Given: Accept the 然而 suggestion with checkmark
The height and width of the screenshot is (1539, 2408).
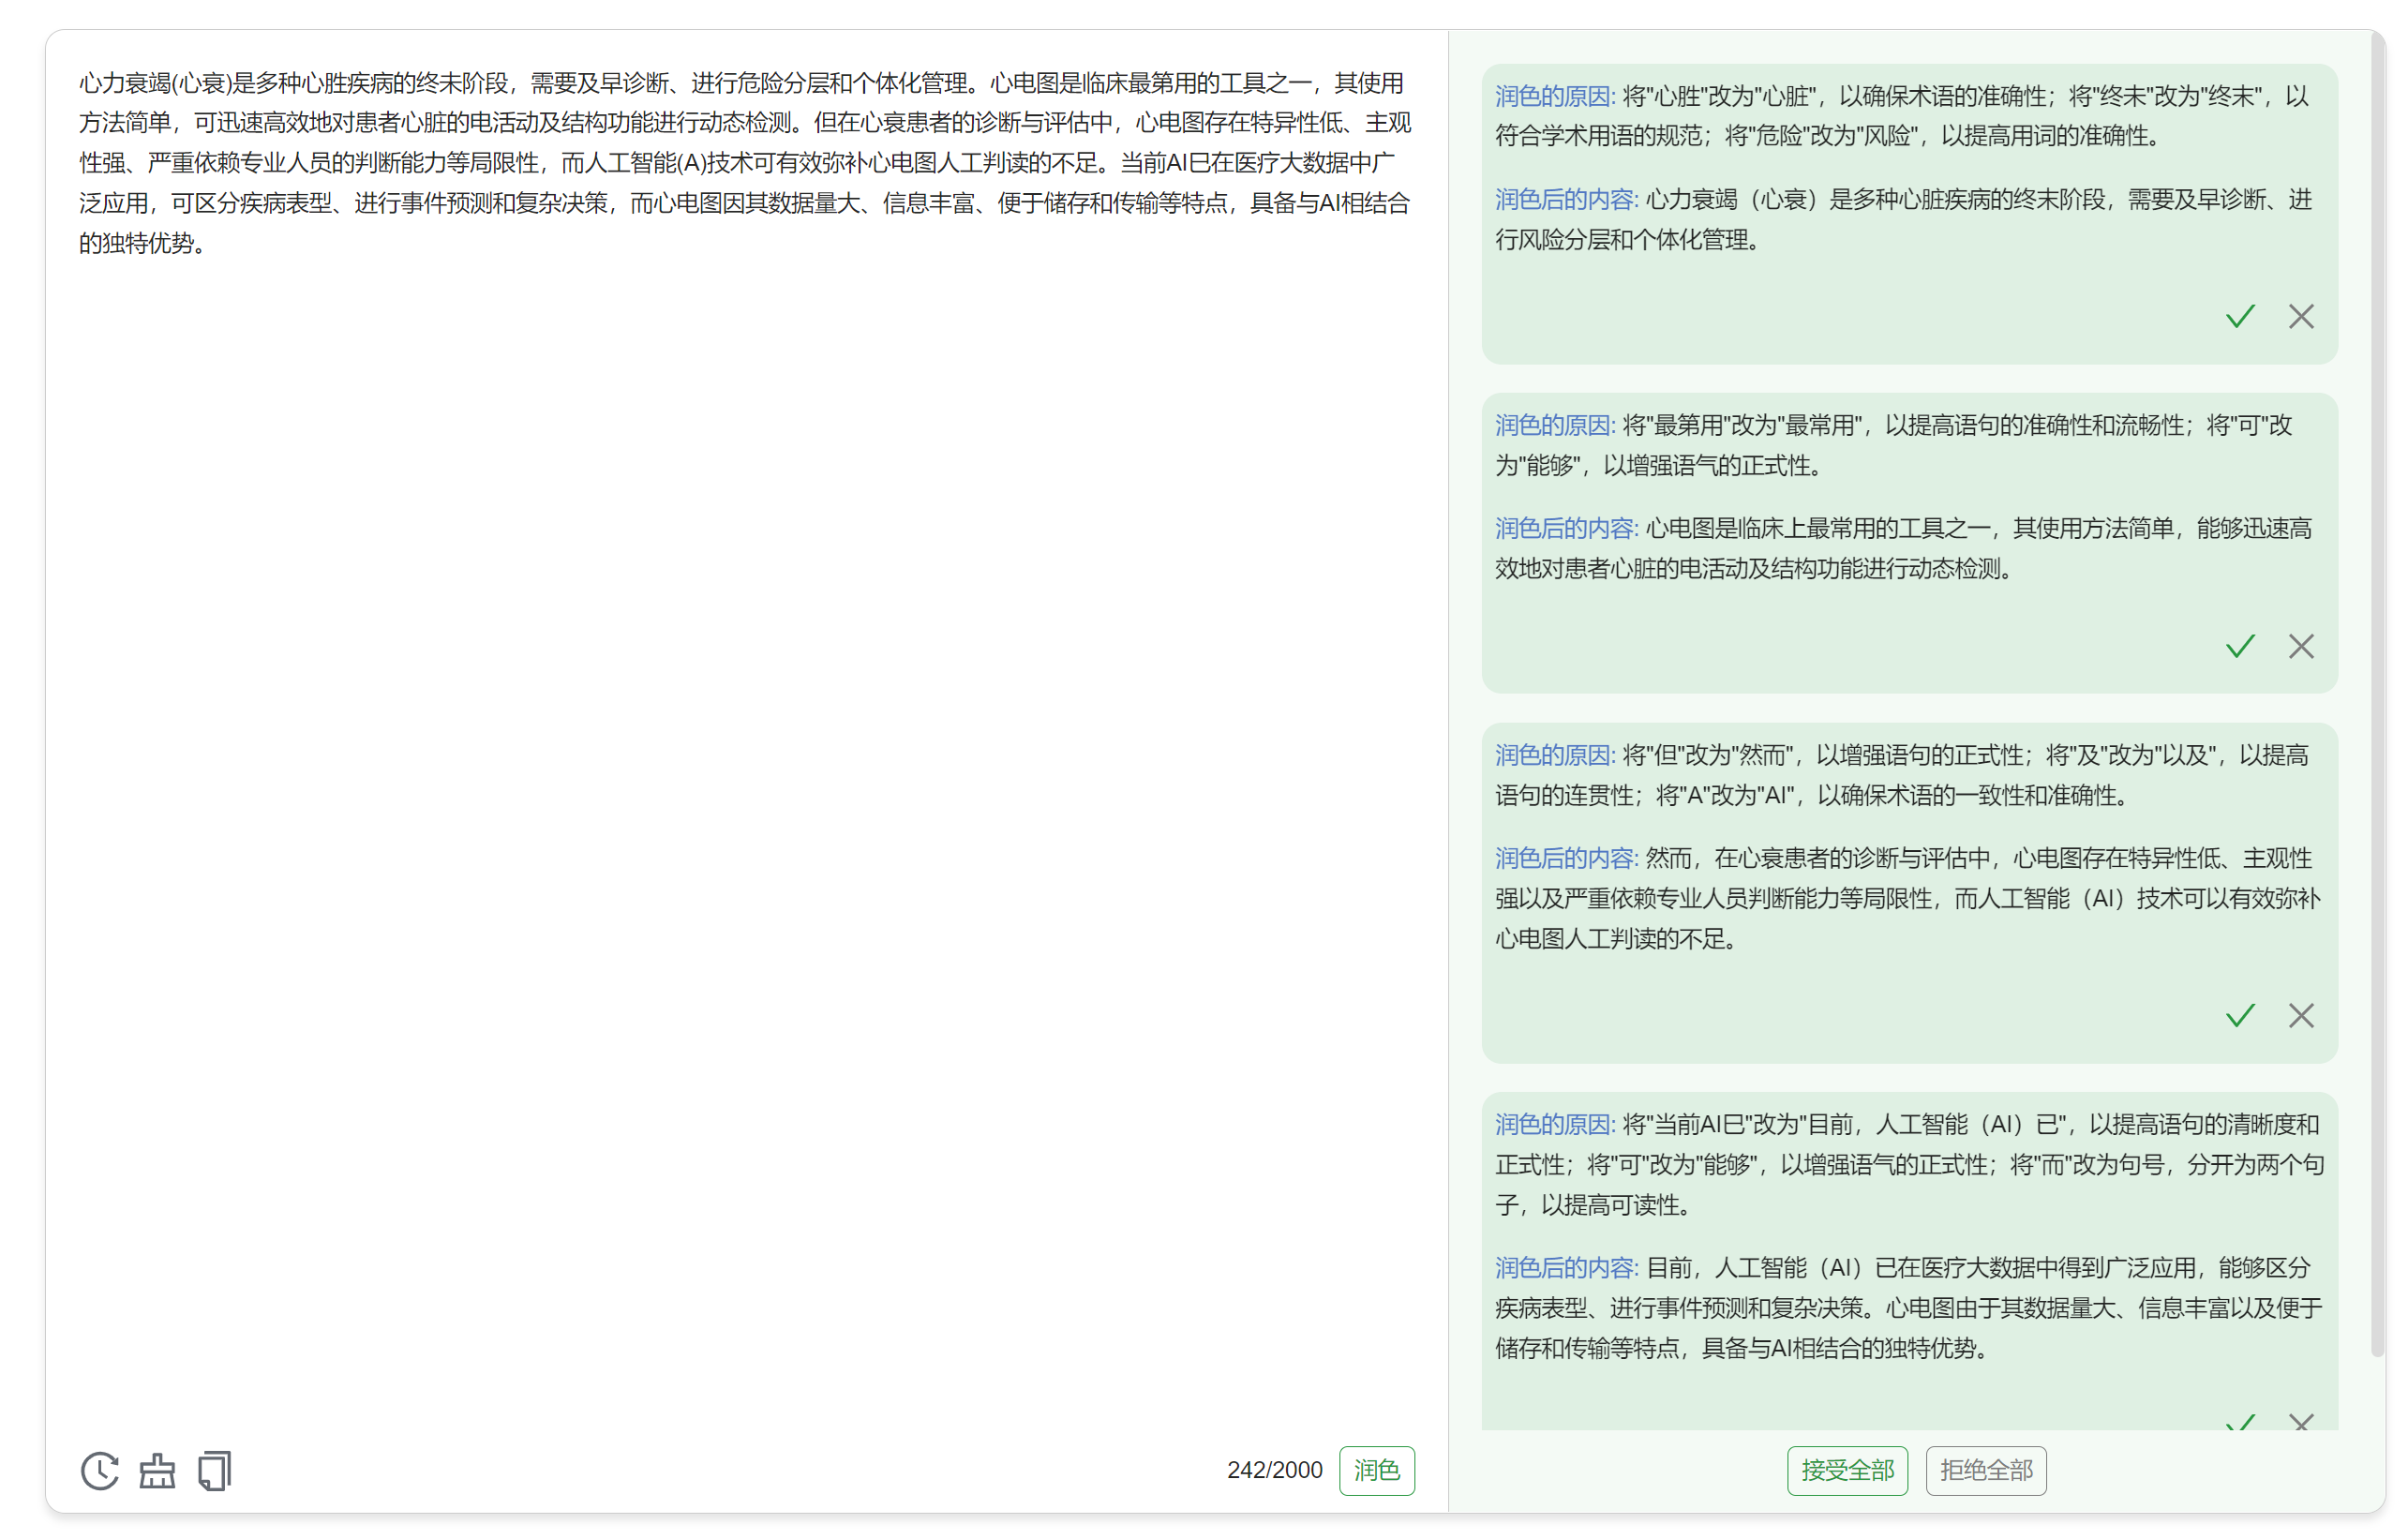Looking at the screenshot, I should click(x=2240, y=1015).
